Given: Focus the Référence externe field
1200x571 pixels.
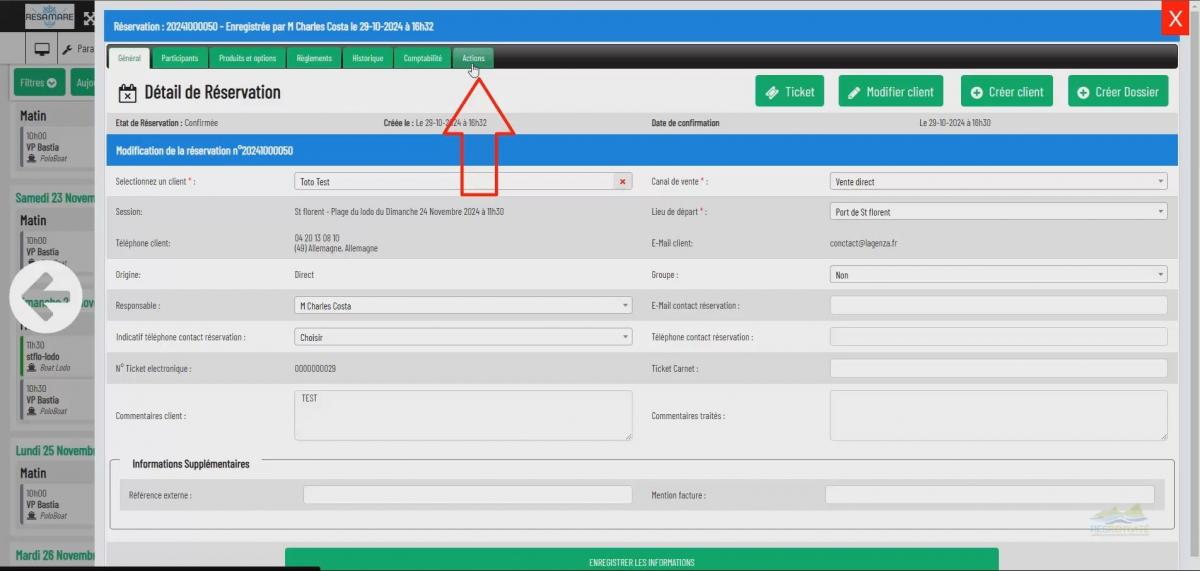Looking at the screenshot, I should 468,495.
